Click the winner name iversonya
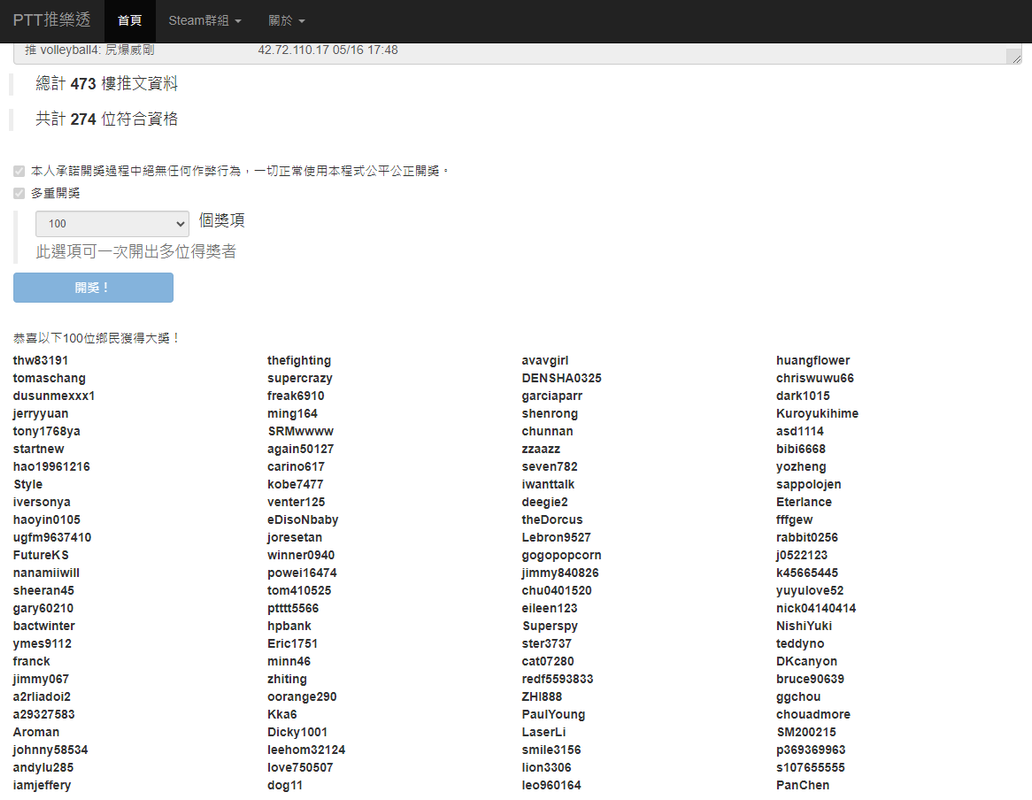 click(x=41, y=502)
